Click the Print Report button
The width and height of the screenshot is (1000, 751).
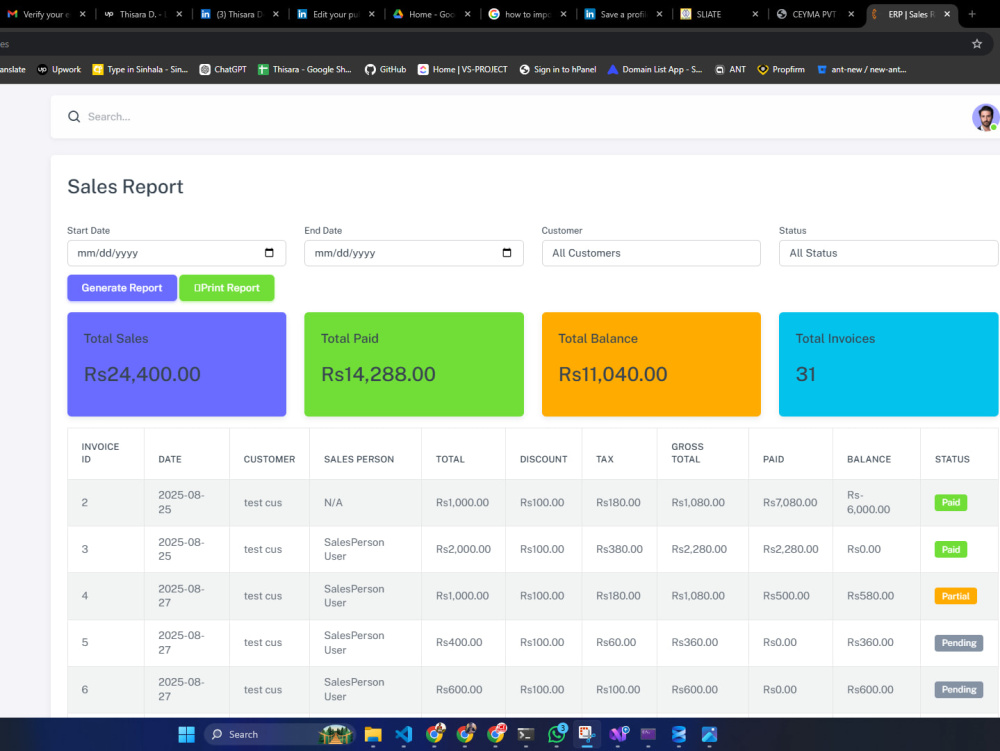point(227,288)
